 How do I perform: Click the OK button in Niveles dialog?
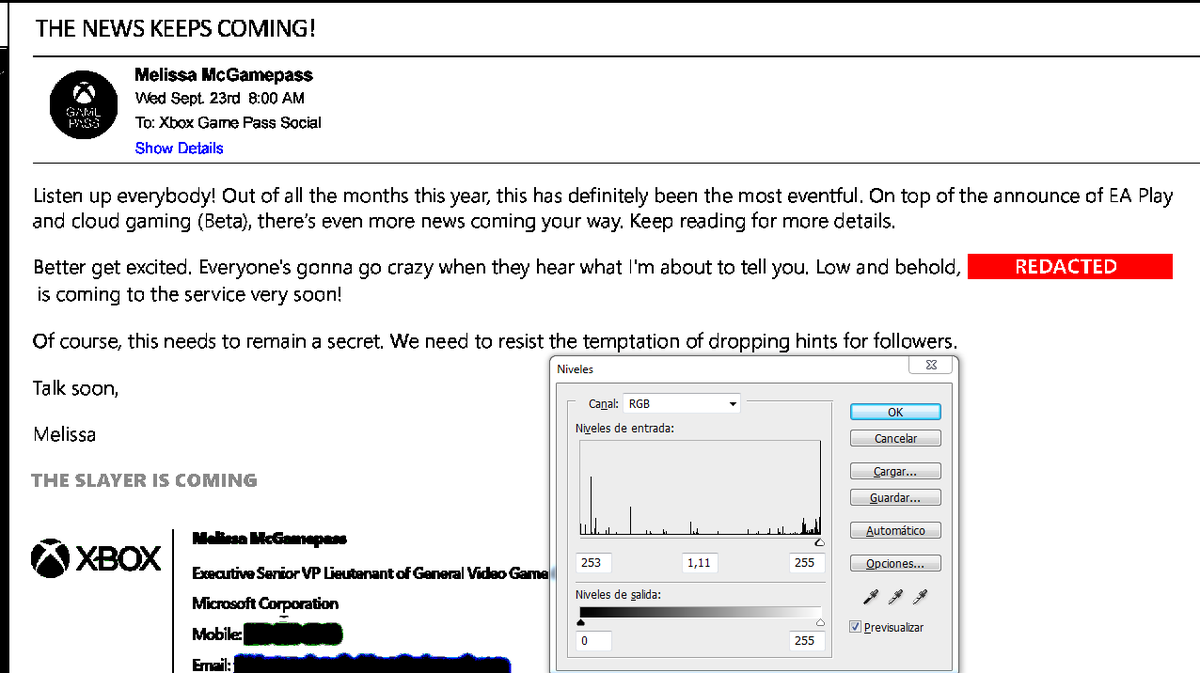(x=895, y=412)
